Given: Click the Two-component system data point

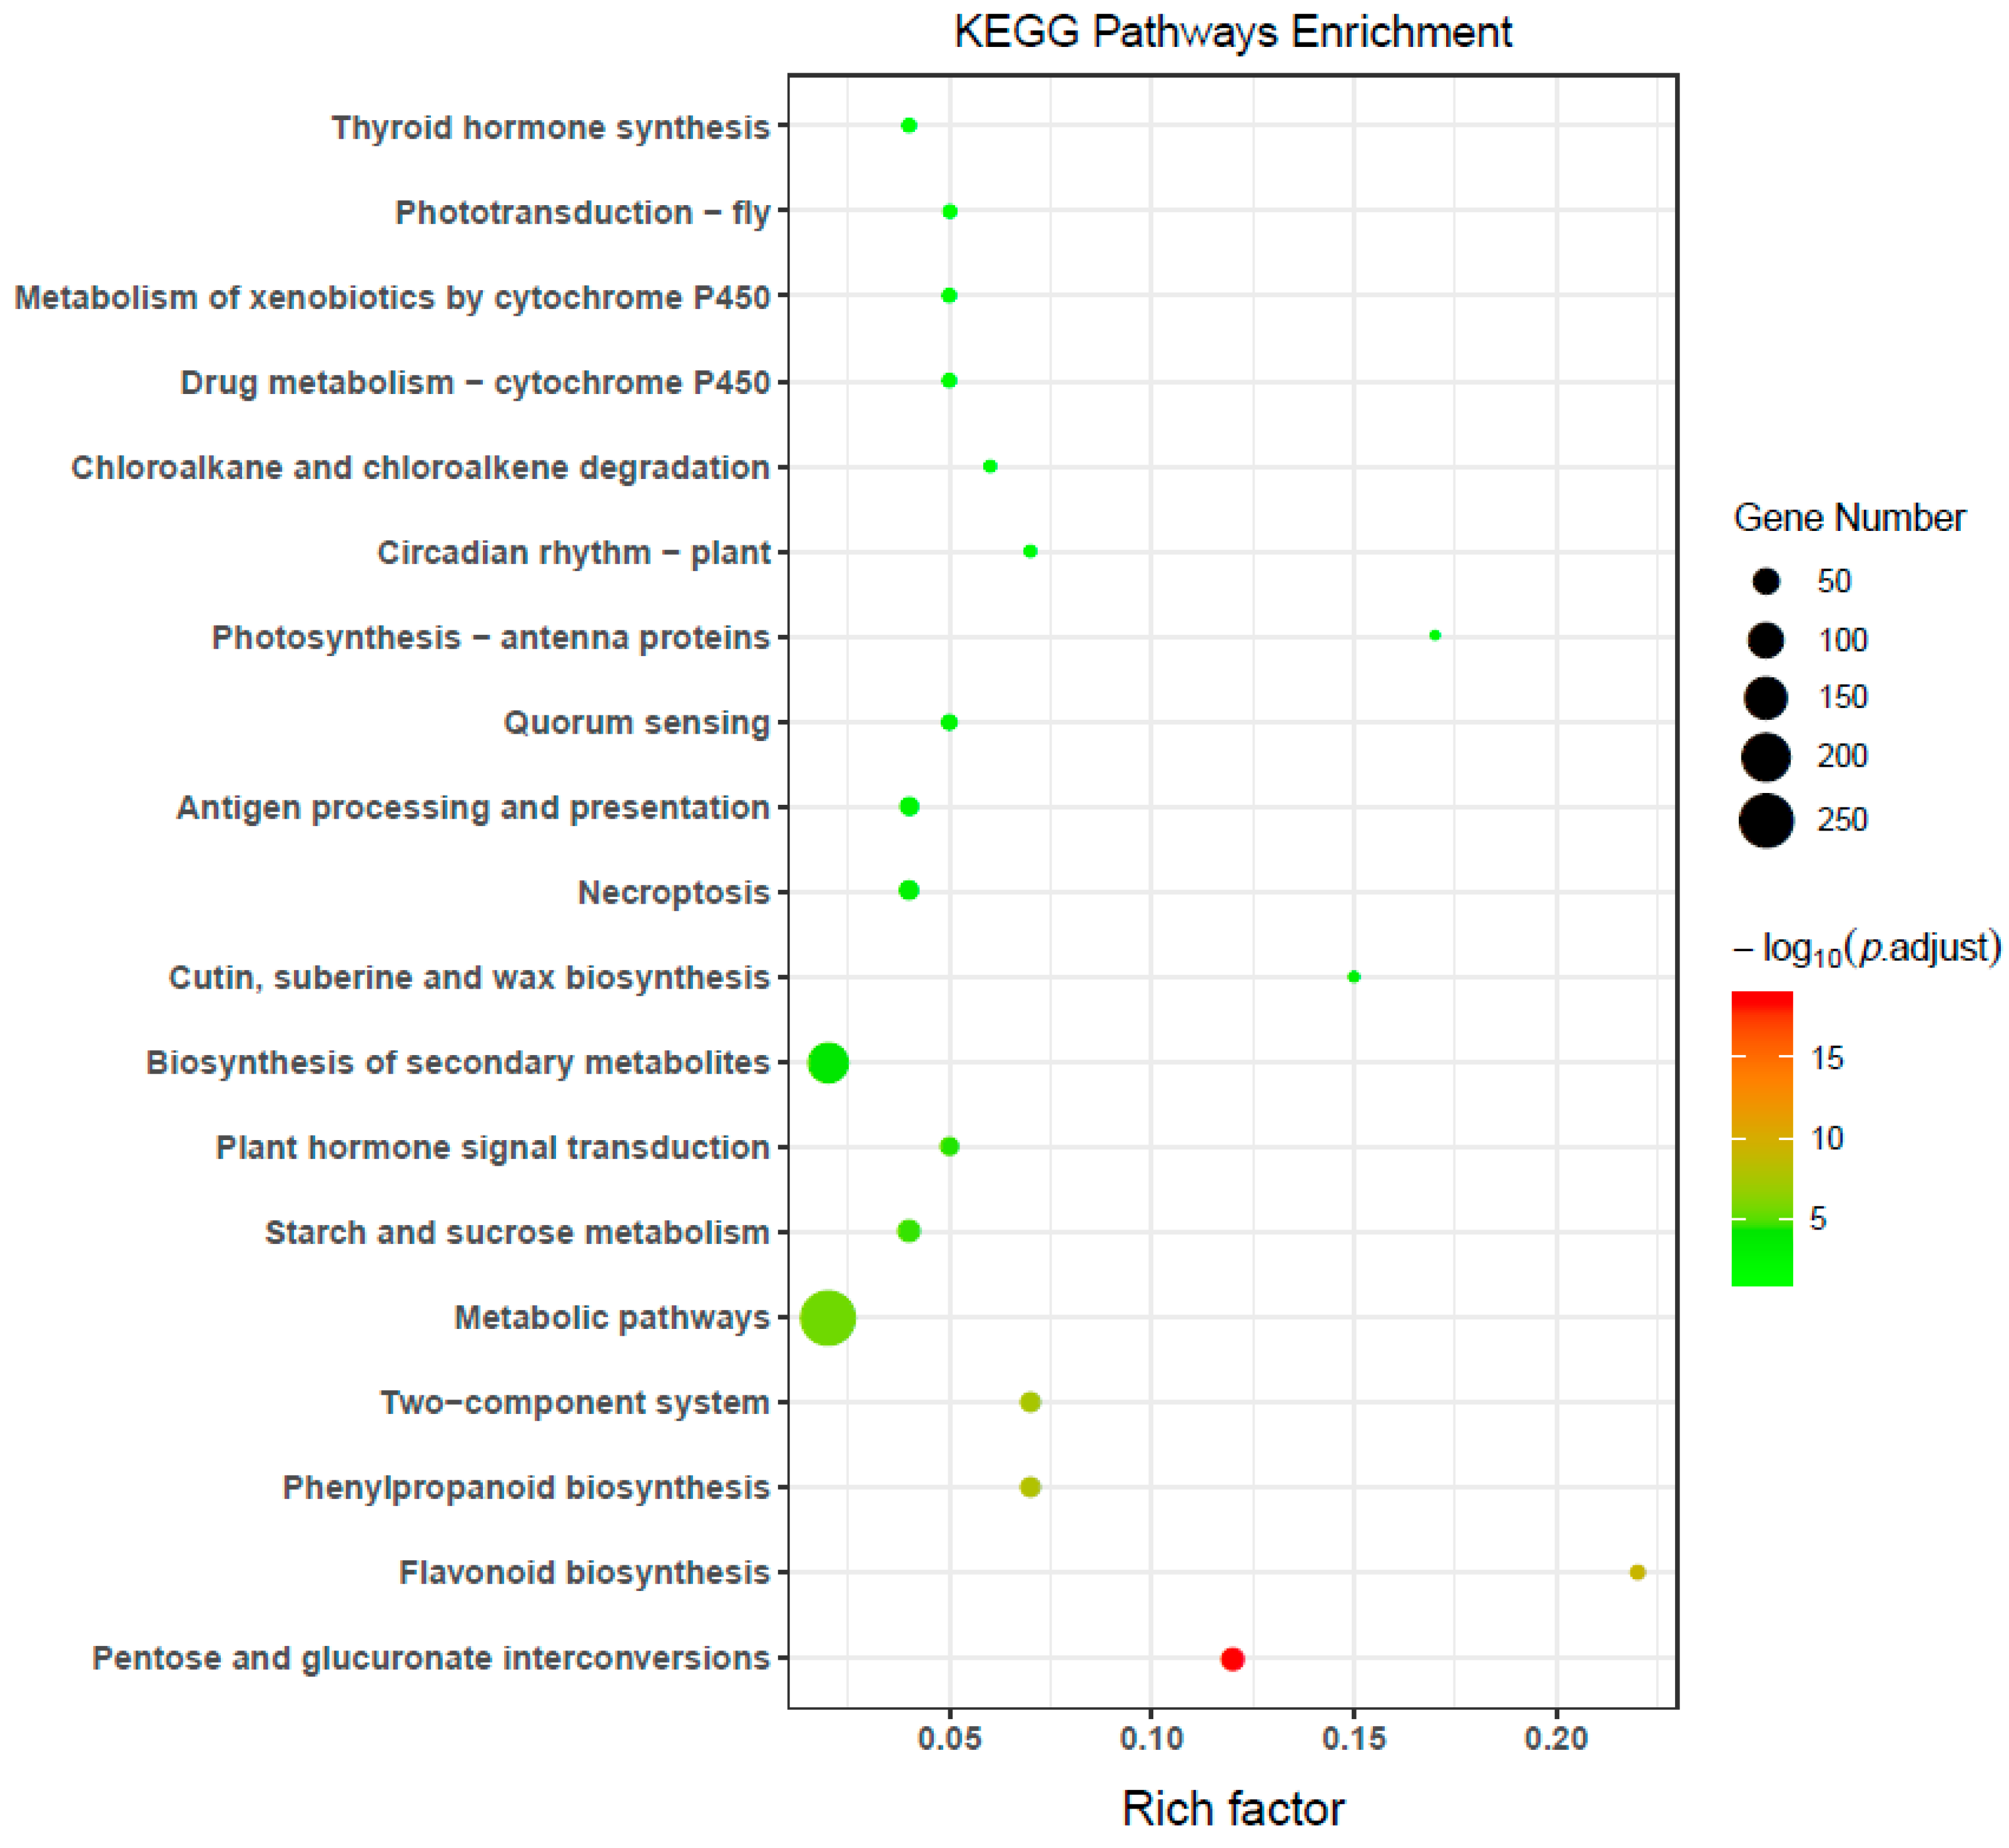Looking at the screenshot, I should pyautogui.click(x=1030, y=1402).
